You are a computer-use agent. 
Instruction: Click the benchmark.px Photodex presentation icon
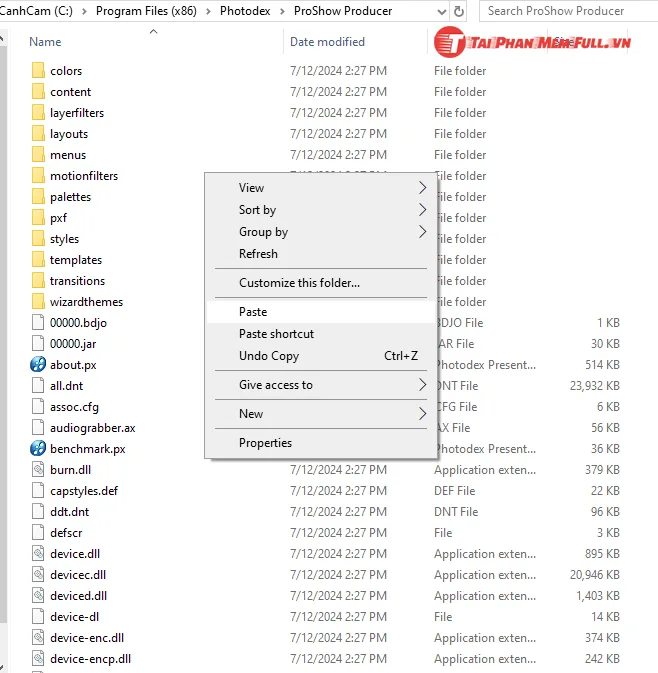(38, 449)
